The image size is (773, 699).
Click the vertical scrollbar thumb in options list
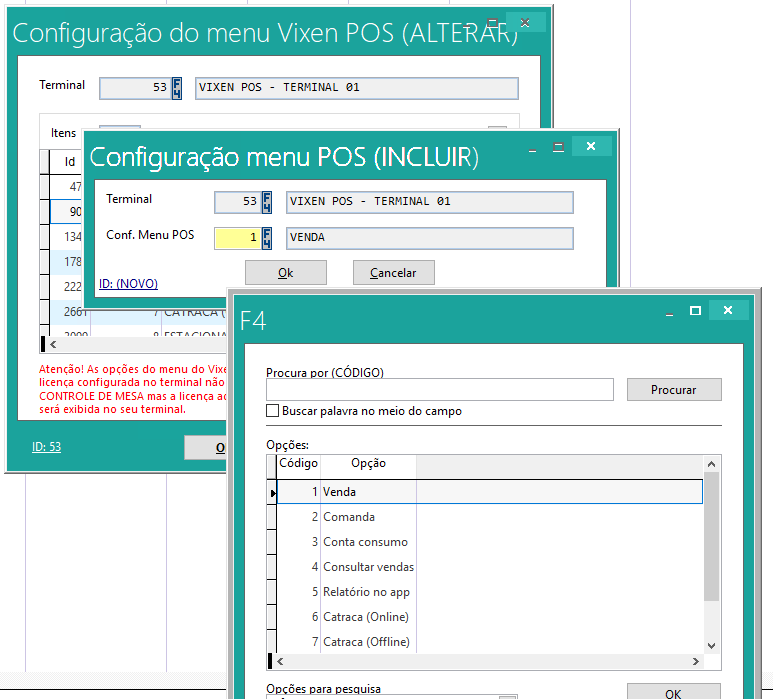click(711, 536)
